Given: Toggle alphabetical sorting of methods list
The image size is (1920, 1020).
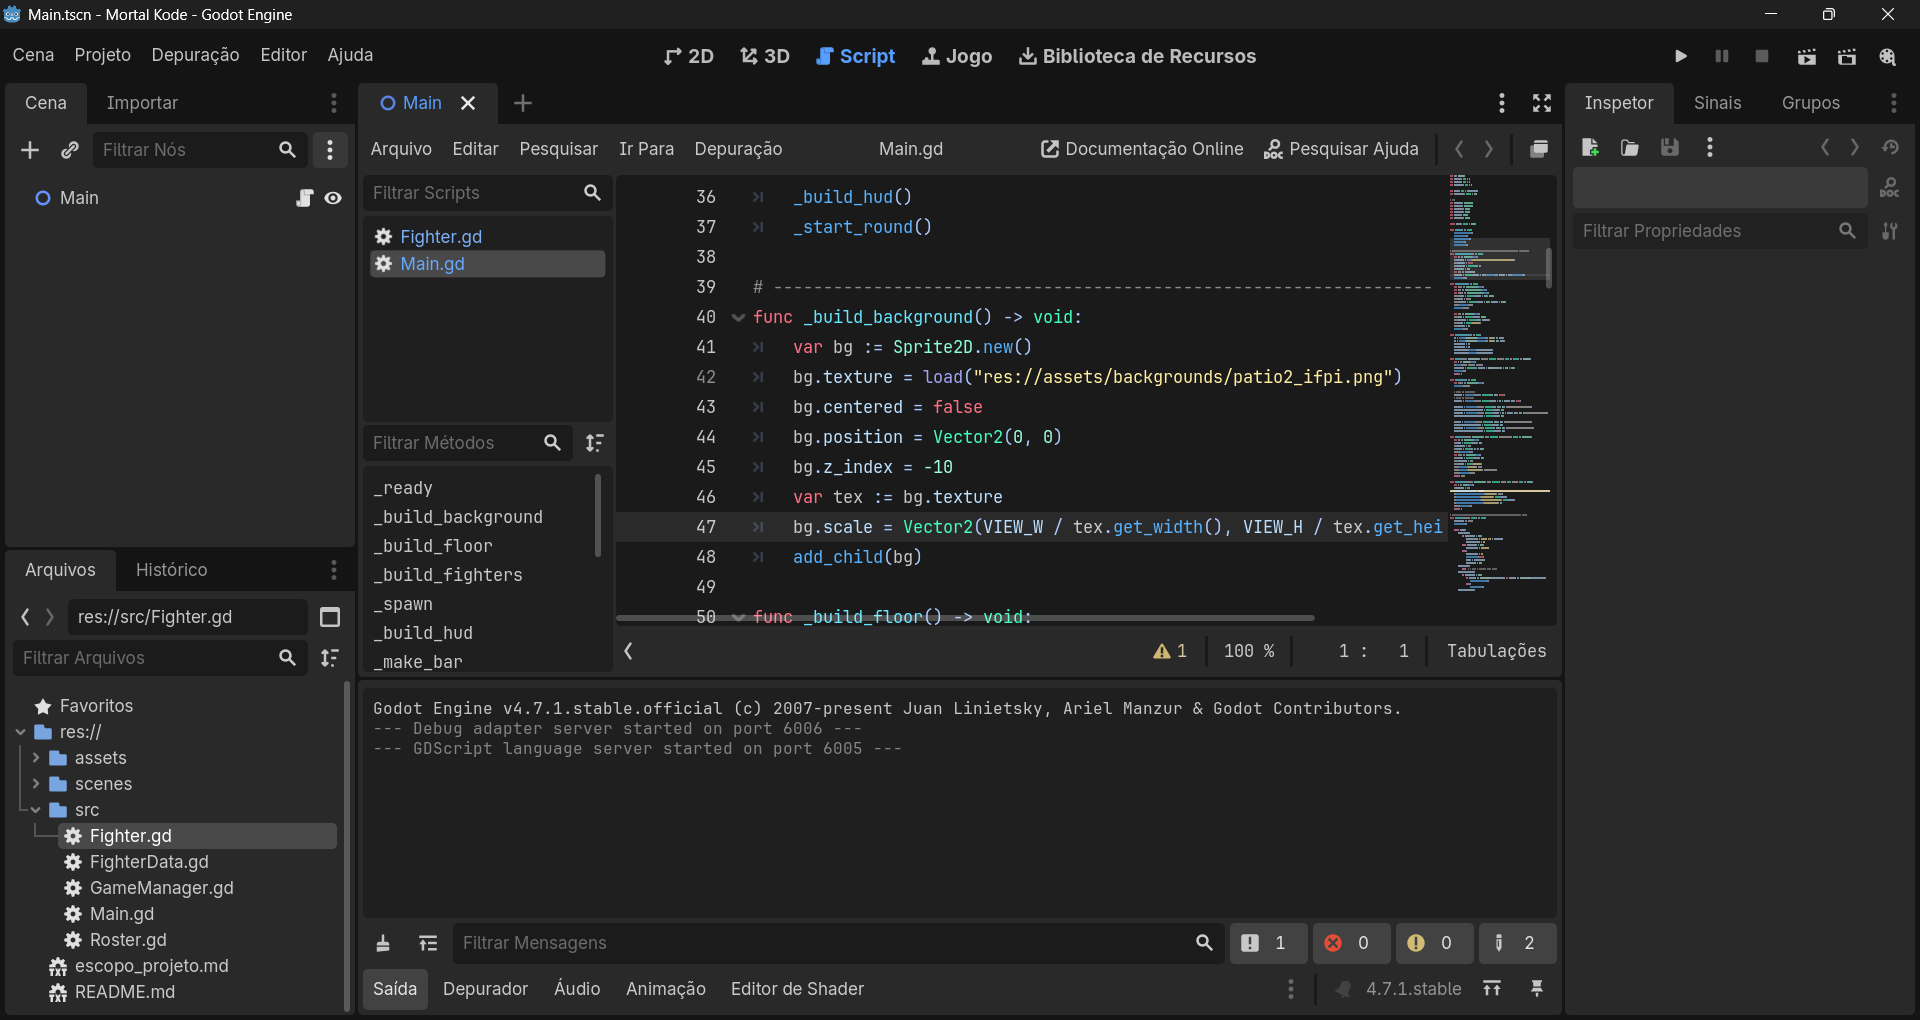Looking at the screenshot, I should [595, 443].
